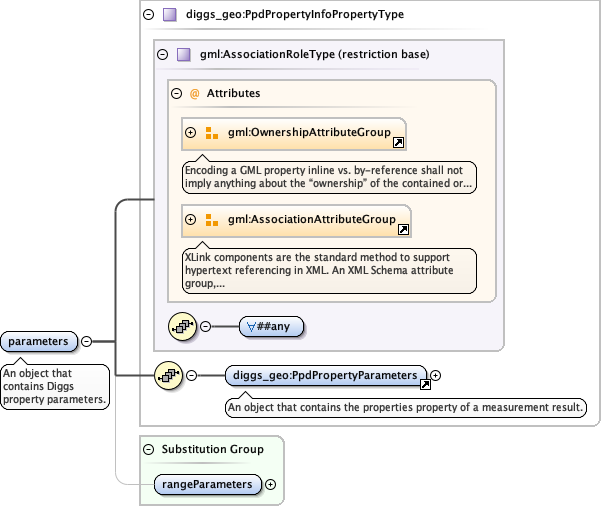Follow the diggs_geo:PpdPropertyParameters reference arrow icon
Viewport: 602px width, 507px height.
(x=424, y=384)
